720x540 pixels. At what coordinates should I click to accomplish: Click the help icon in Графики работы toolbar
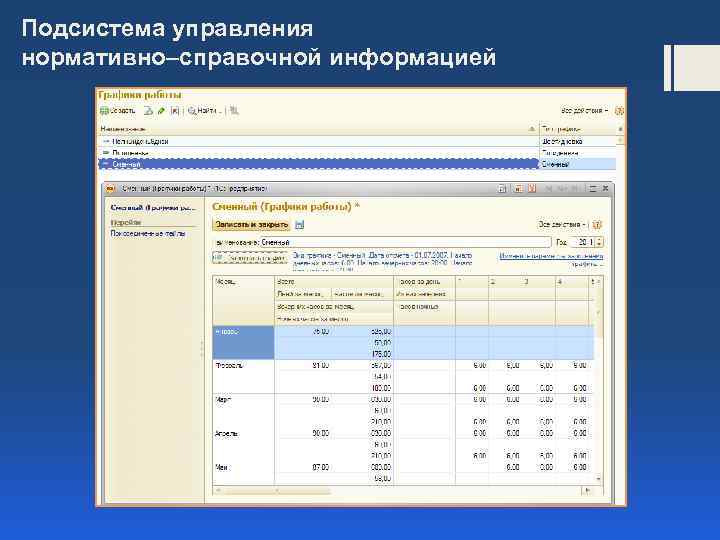click(x=619, y=111)
